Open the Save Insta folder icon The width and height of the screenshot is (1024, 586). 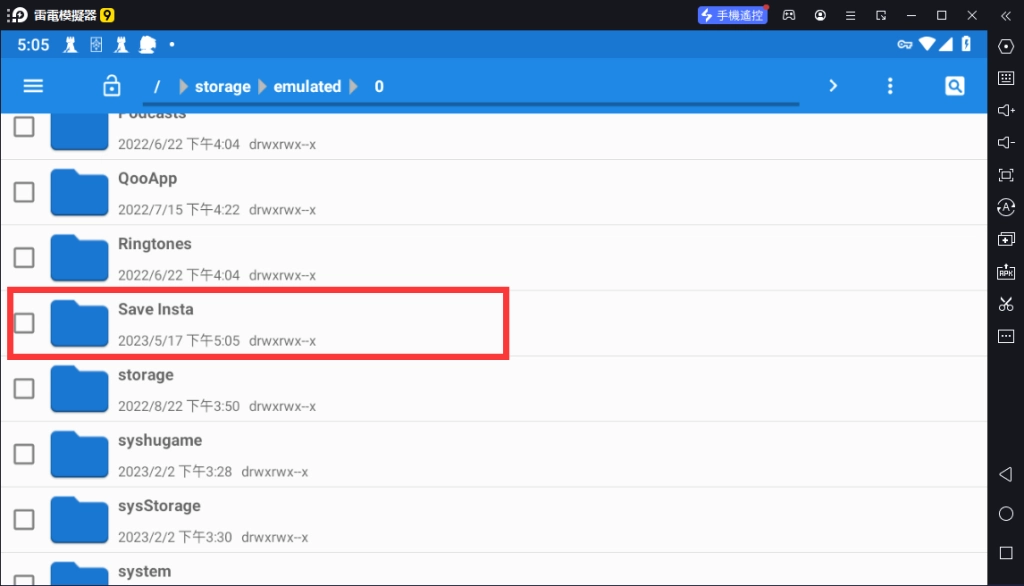pos(79,323)
